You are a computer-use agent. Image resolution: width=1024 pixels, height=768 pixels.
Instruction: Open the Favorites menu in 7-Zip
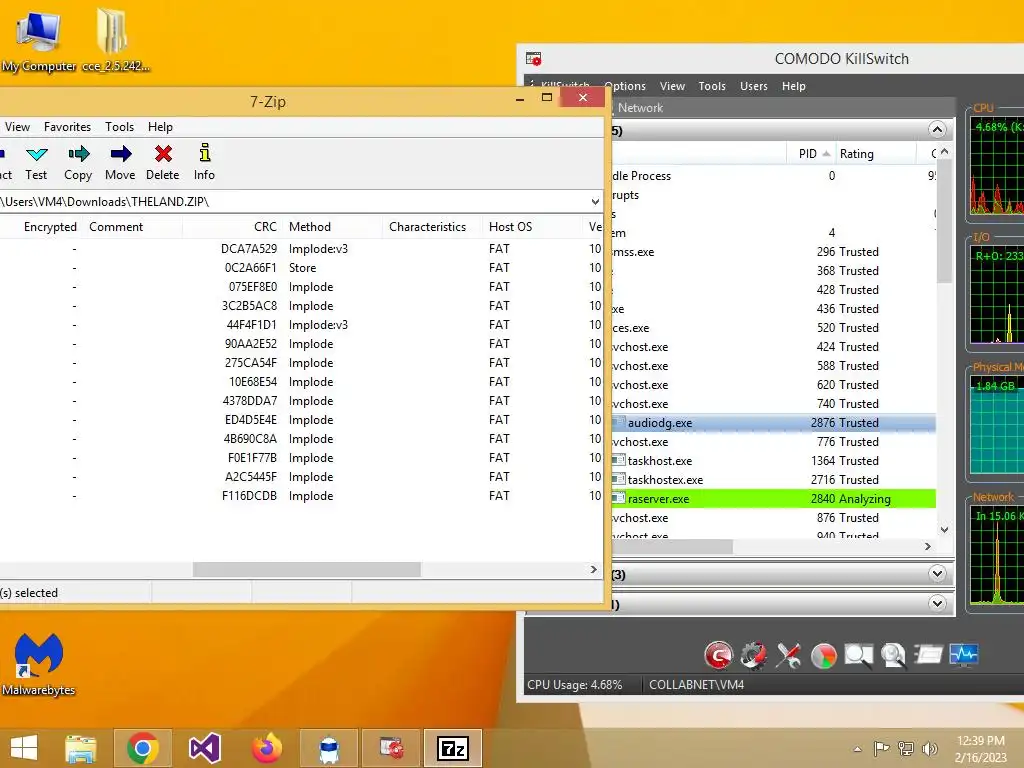click(67, 127)
